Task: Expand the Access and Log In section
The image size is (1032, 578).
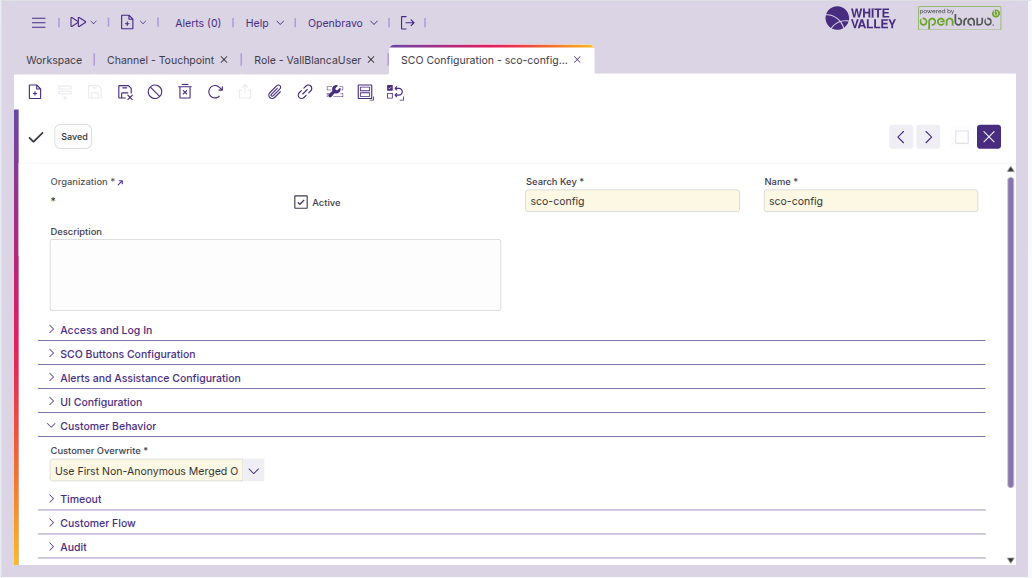Action: (x=106, y=330)
